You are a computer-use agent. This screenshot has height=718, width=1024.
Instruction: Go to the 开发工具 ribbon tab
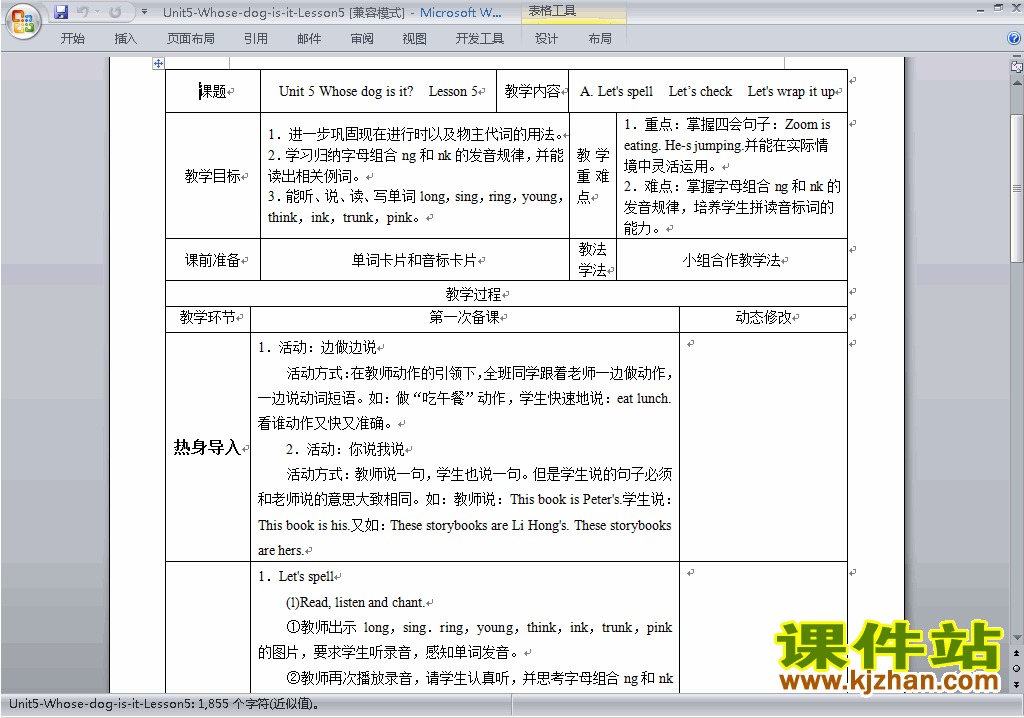[479, 39]
